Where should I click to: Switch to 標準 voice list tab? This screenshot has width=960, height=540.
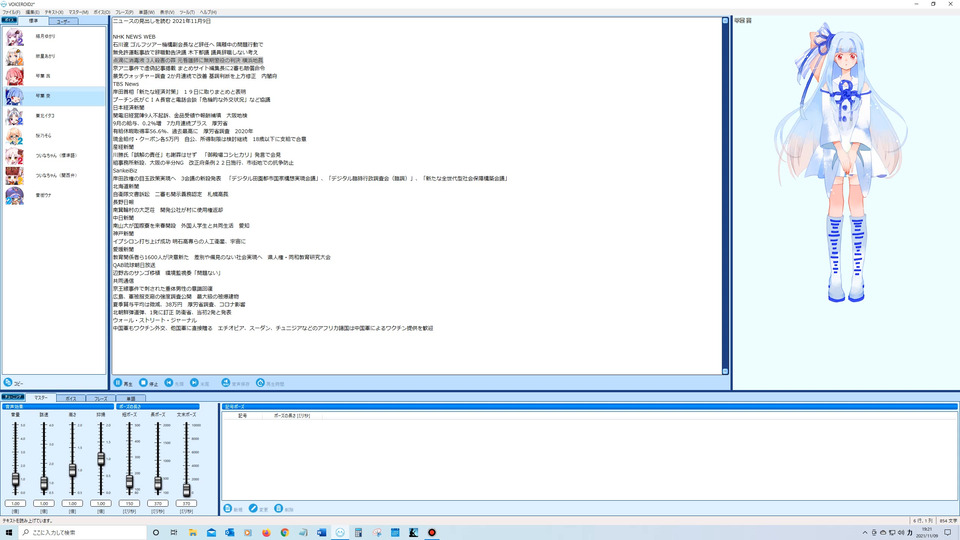pyautogui.click(x=33, y=21)
